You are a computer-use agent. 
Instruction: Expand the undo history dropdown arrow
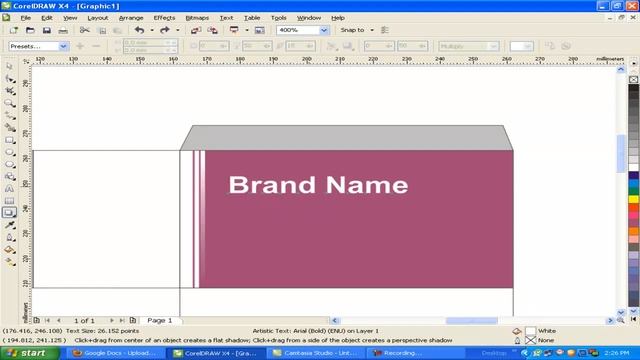coord(152,30)
